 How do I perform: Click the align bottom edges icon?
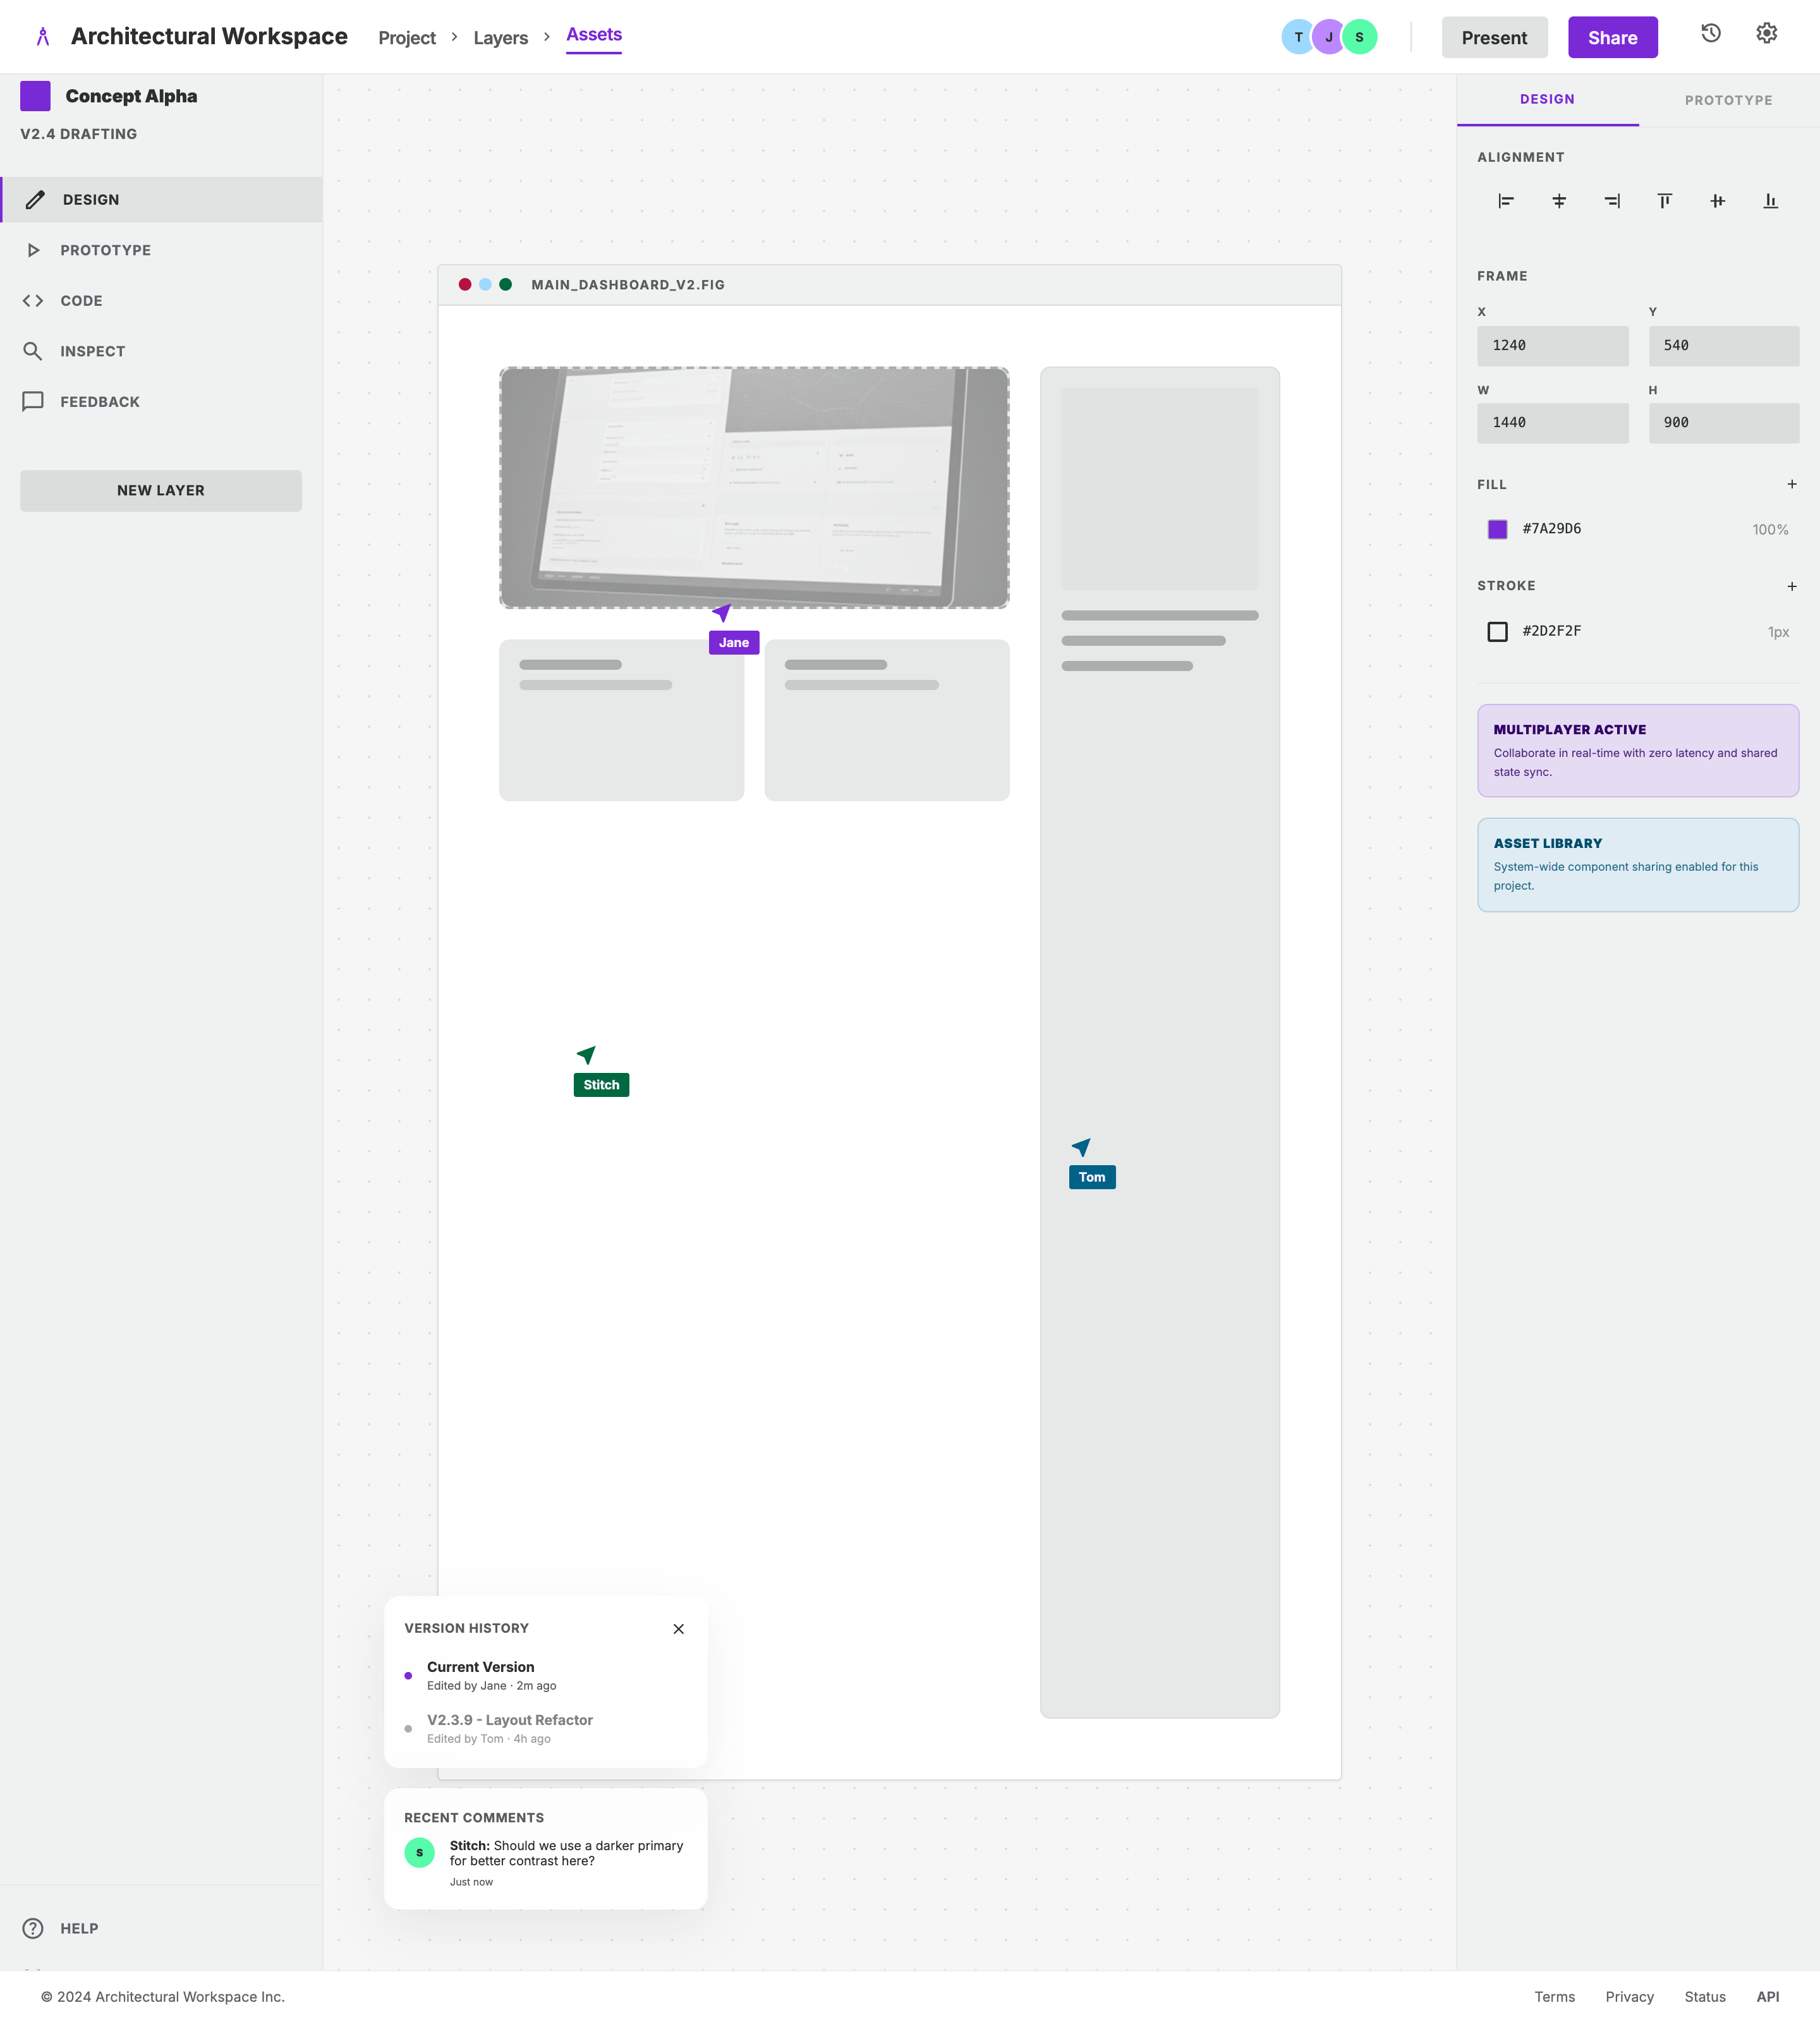1770,201
